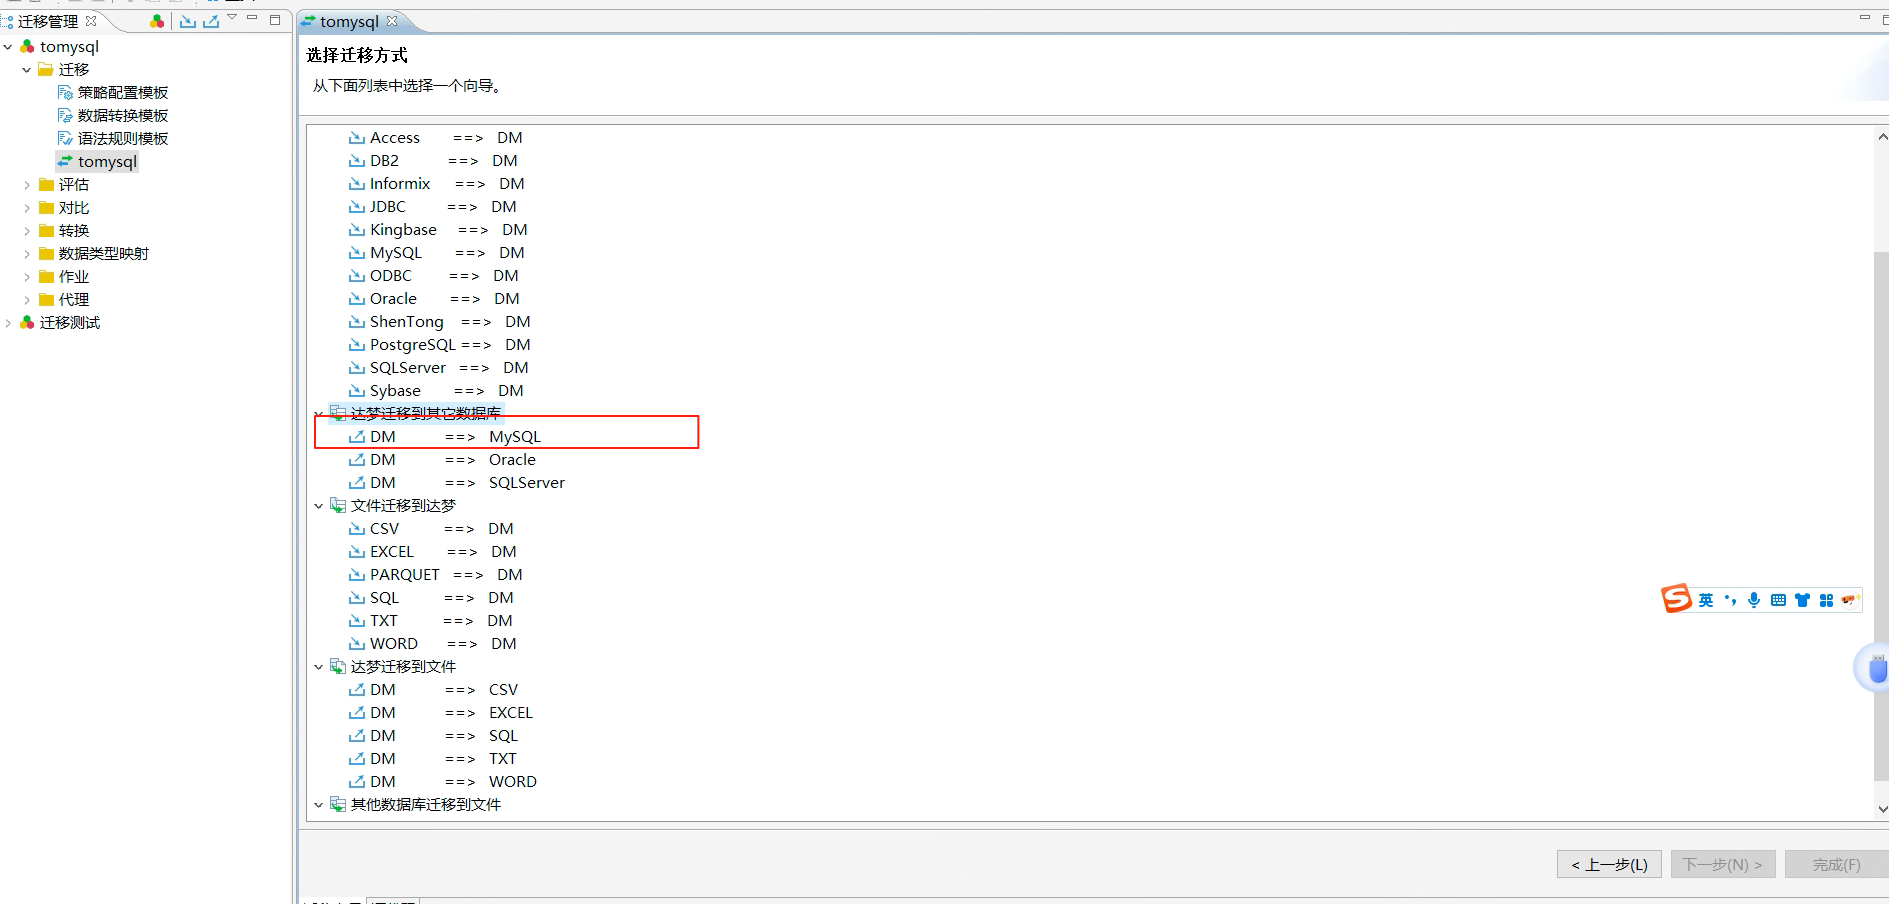Click the new project icon in 迁移管理 toolbar
Viewport: 1889px width, 904px height.
tap(157, 21)
